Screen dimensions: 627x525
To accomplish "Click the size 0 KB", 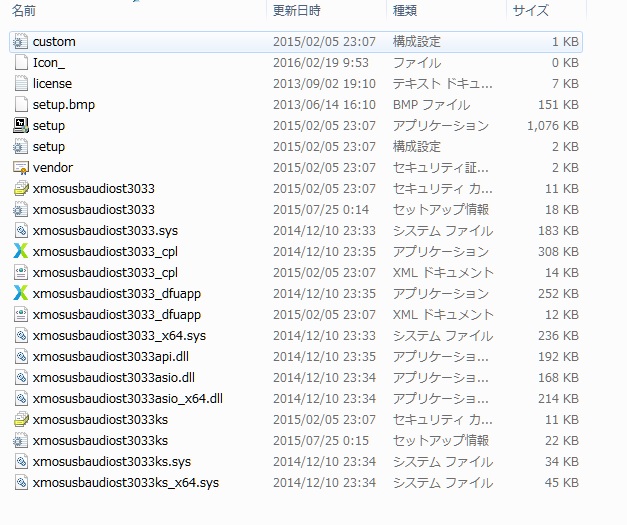I will point(565,63).
